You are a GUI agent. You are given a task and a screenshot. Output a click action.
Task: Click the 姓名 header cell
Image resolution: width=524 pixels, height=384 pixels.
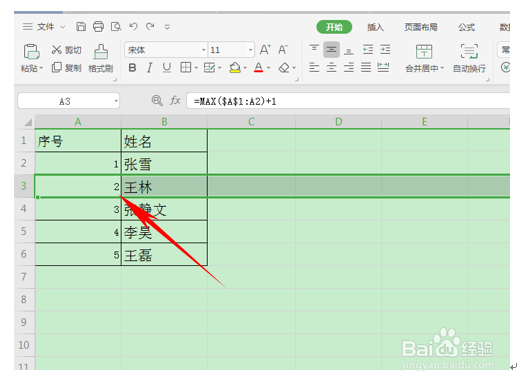tap(164, 141)
